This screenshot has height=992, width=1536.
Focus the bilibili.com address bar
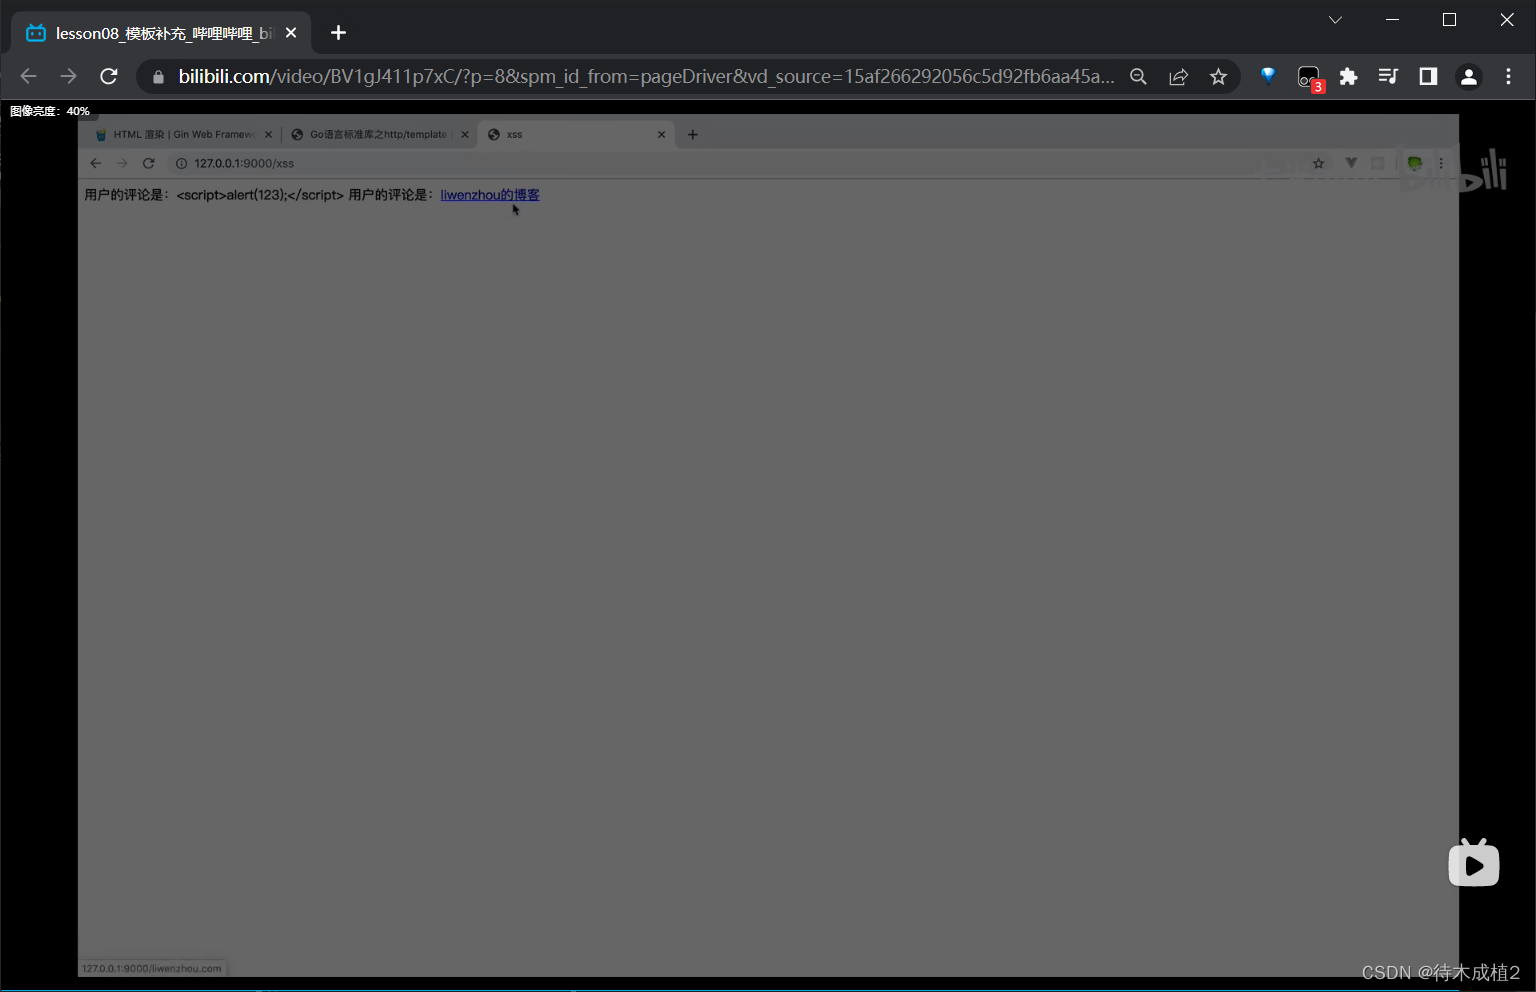(x=646, y=77)
